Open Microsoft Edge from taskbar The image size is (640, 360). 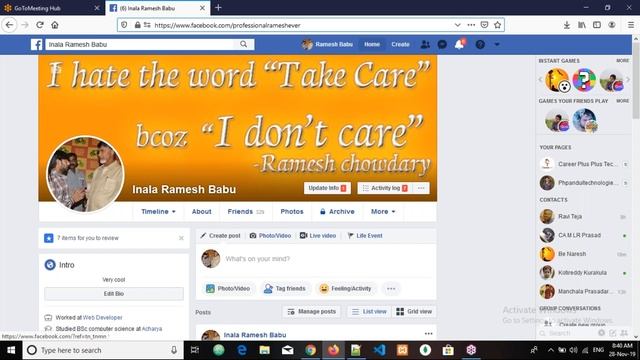(x=242, y=350)
